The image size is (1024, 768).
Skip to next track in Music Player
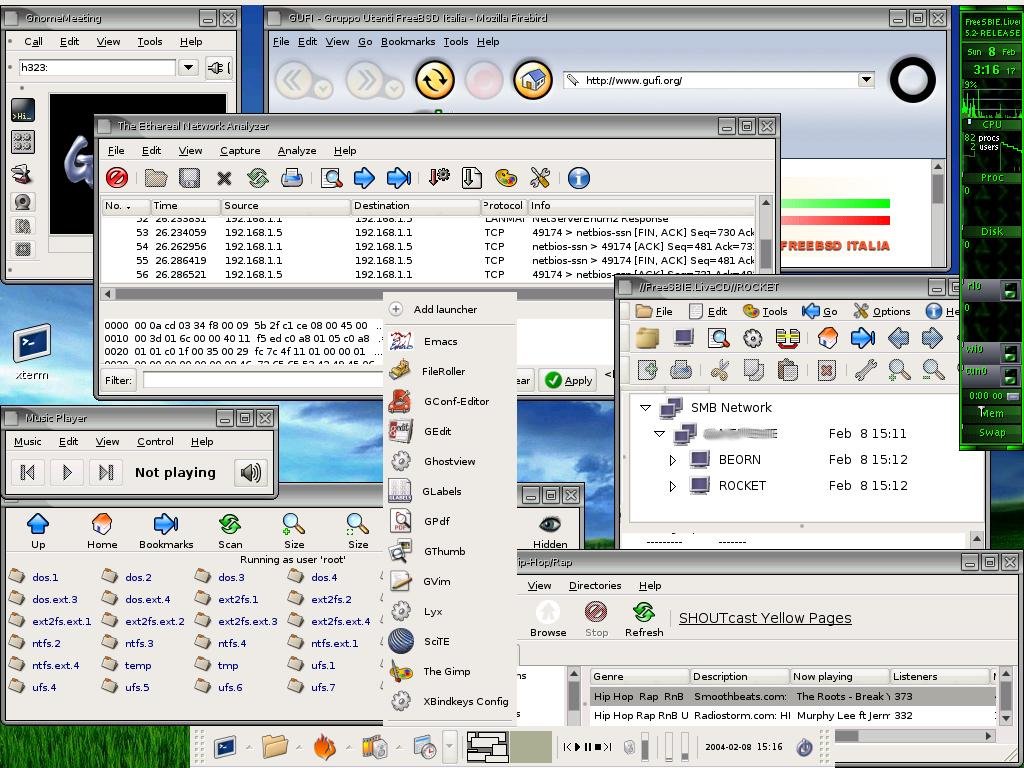tap(106, 472)
